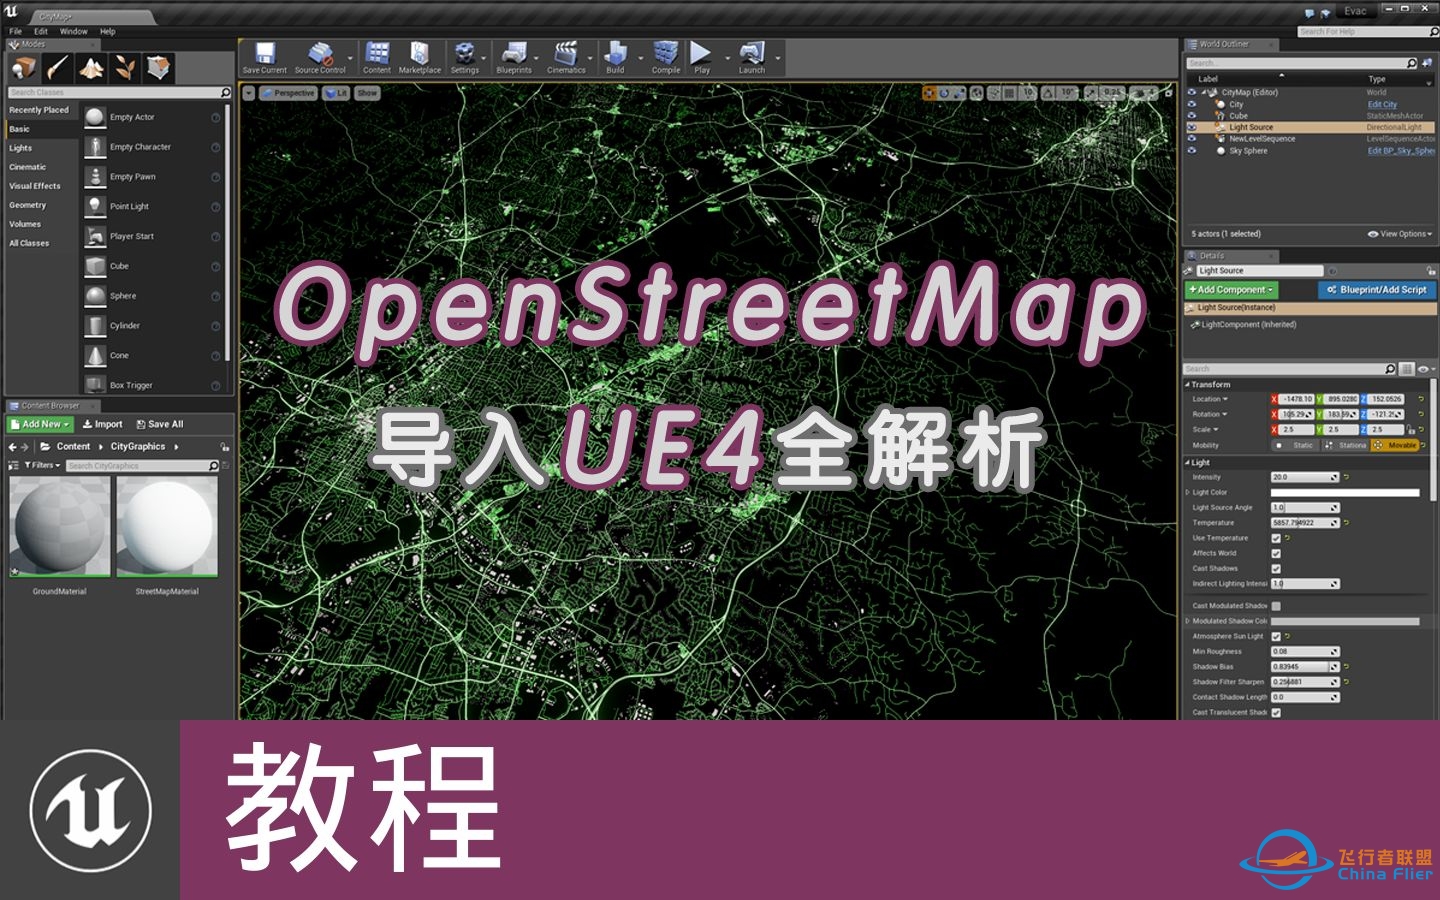The height and width of the screenshot is (900, 1440).
Task: Click the Save Current toolbar icon
Action: tap(264, 54)
